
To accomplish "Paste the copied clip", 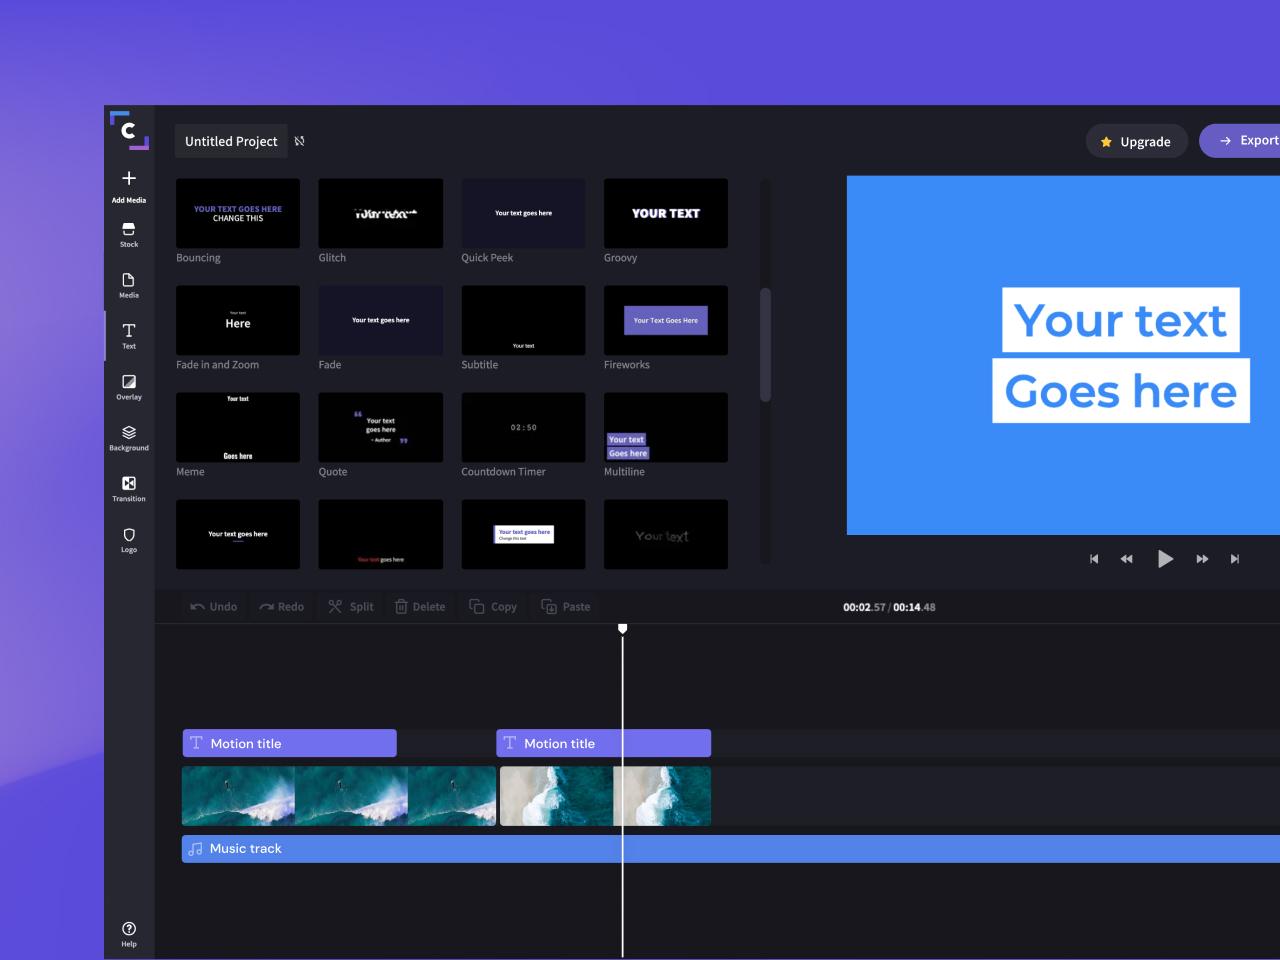I will coord(565,606).
